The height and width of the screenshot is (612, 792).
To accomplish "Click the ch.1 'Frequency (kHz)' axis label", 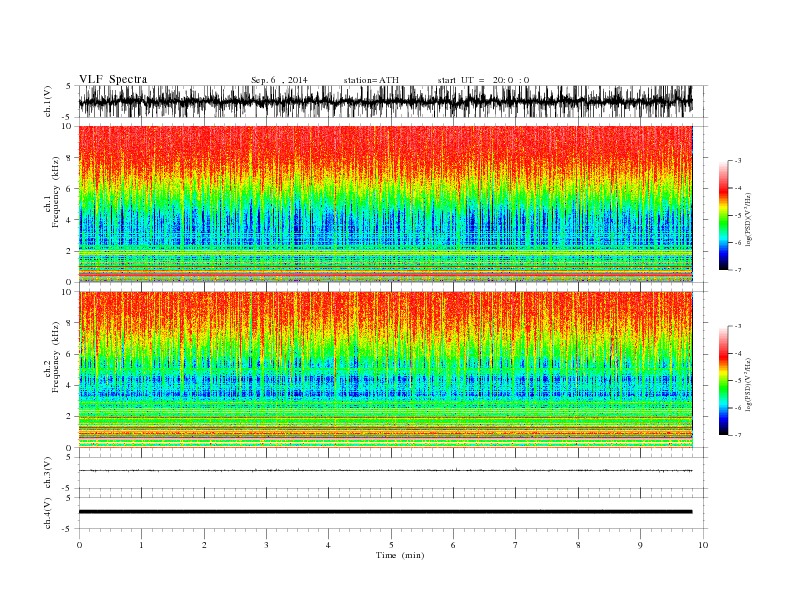I will [x=56, y=192].
